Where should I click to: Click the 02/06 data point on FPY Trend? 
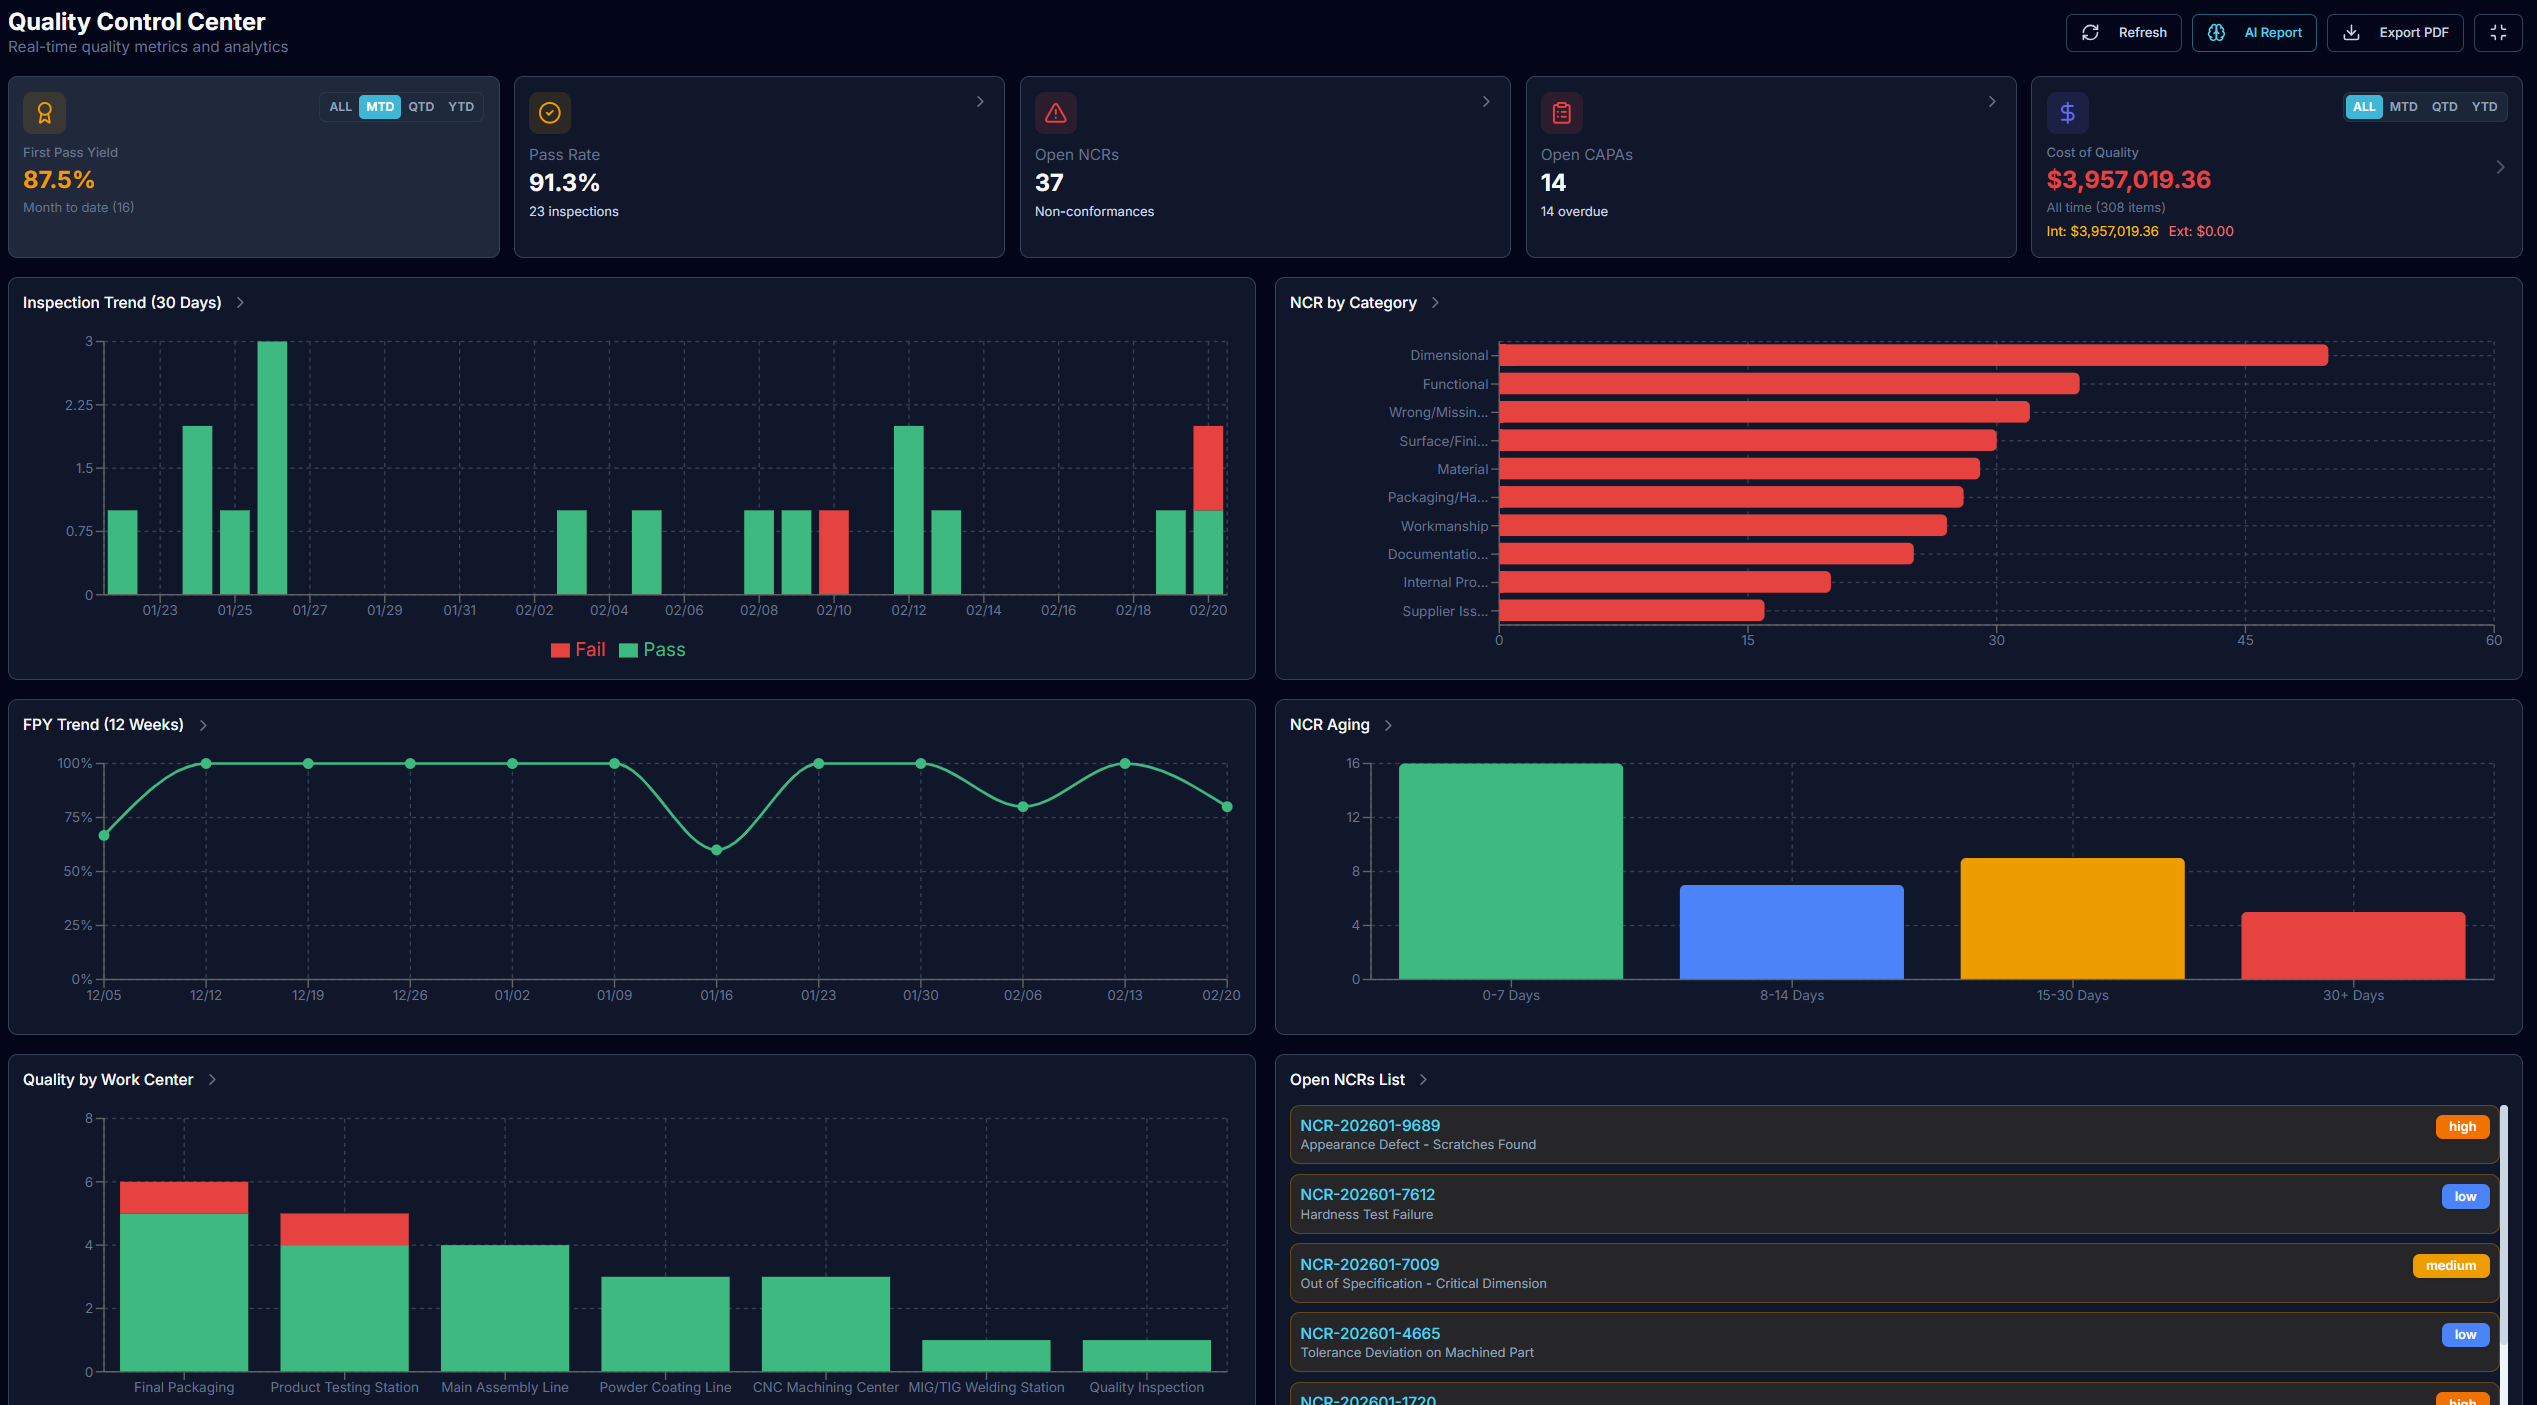pyautogui.click(x=1022, y=807)
